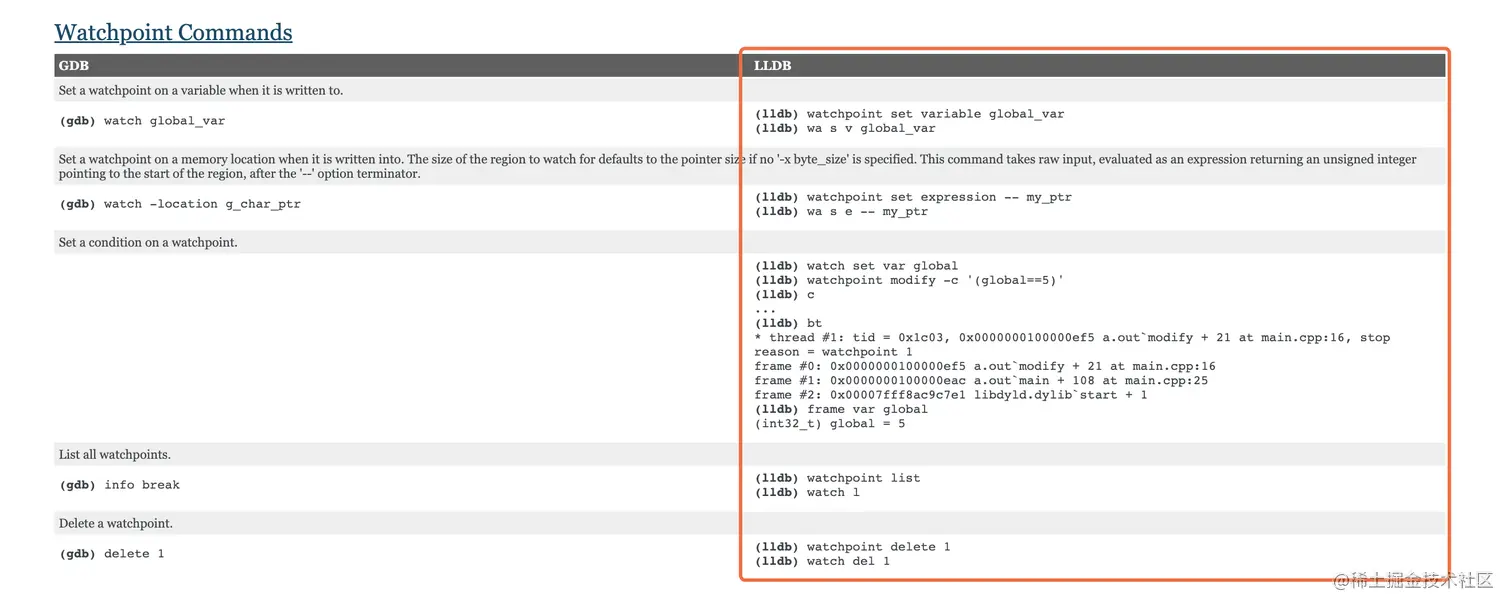Image resolution: width=1512 pixels, height=609 pixels.
Task: Open the Watchpoint Commands heading link
Action: pyautogui.click(x=173, y=33)
